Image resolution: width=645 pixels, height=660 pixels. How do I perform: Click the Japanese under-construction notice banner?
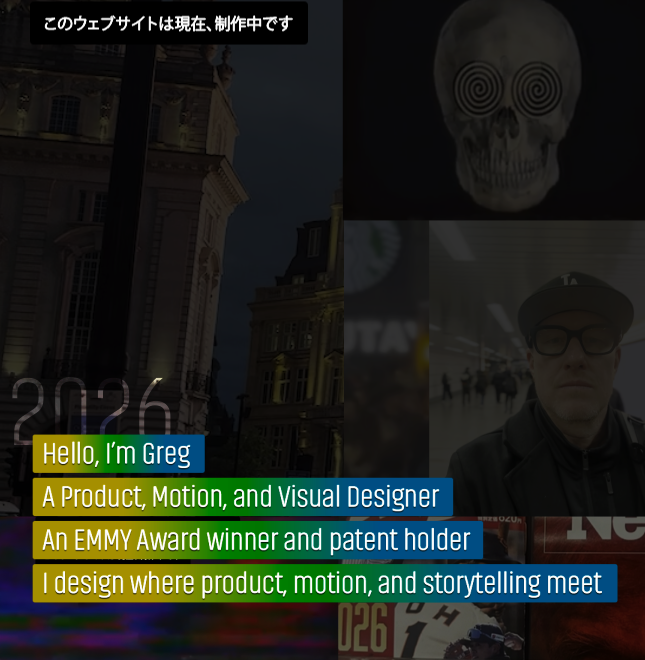pos(168,23)
